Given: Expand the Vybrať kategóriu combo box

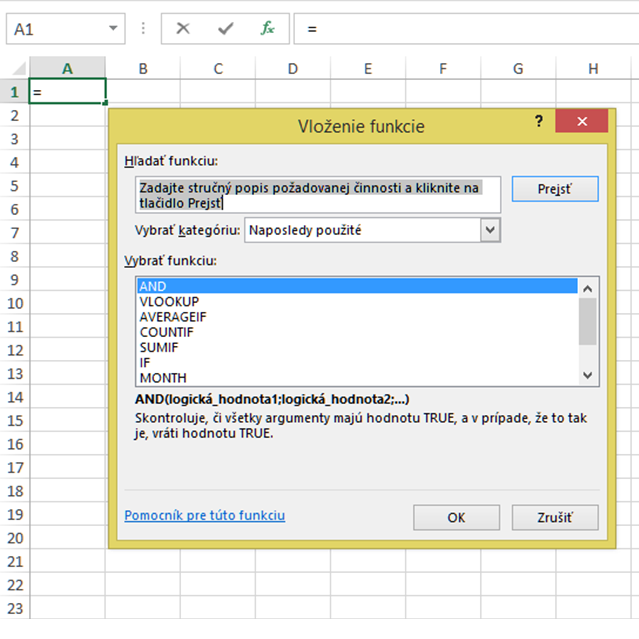Looking at the screenshot, I should click(490, 230).
